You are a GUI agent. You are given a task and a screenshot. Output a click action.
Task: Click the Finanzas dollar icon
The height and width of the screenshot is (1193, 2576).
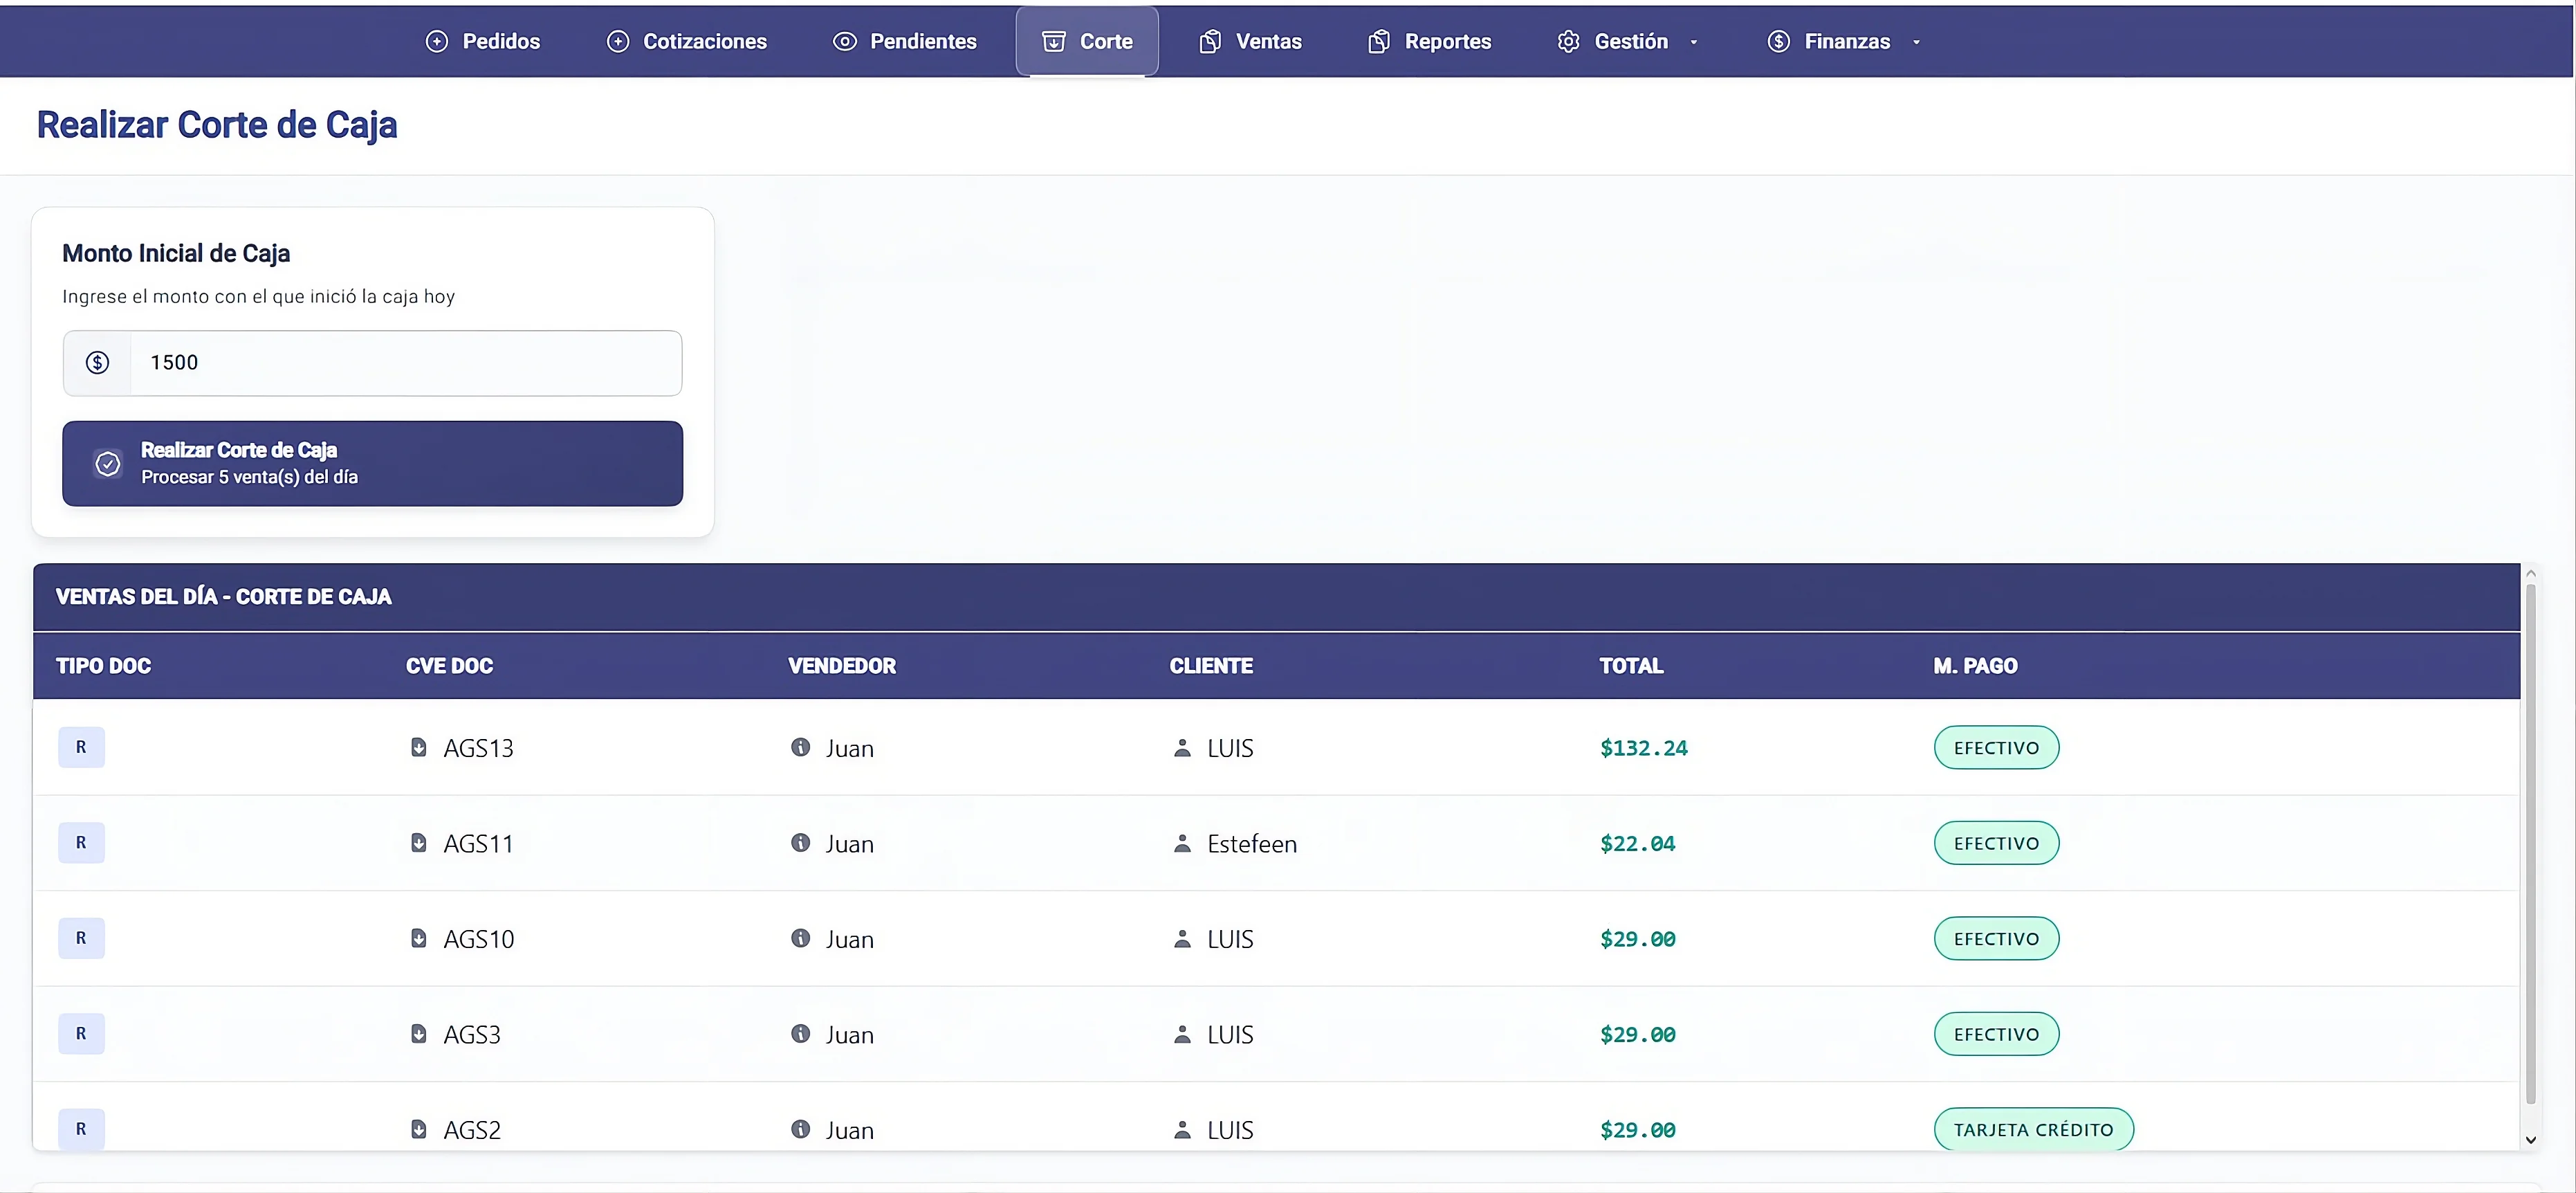1778,41
